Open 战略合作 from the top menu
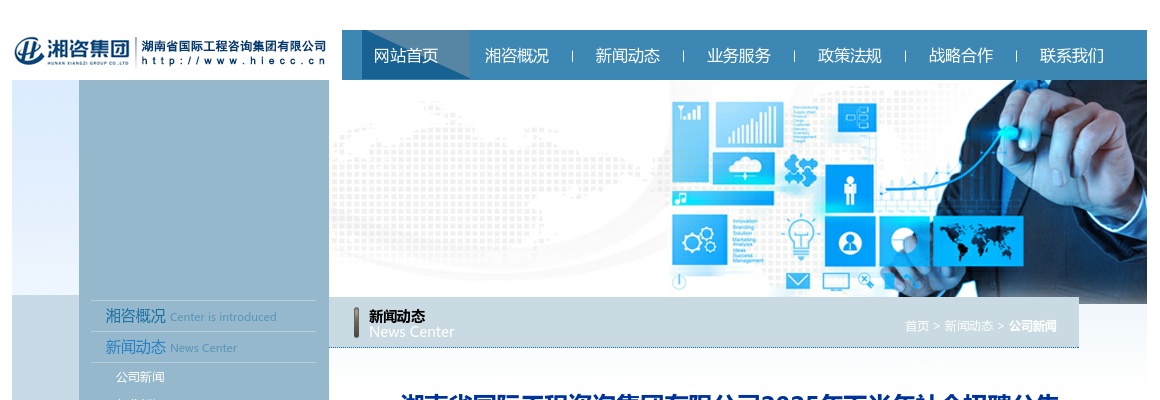 (961, 56)
